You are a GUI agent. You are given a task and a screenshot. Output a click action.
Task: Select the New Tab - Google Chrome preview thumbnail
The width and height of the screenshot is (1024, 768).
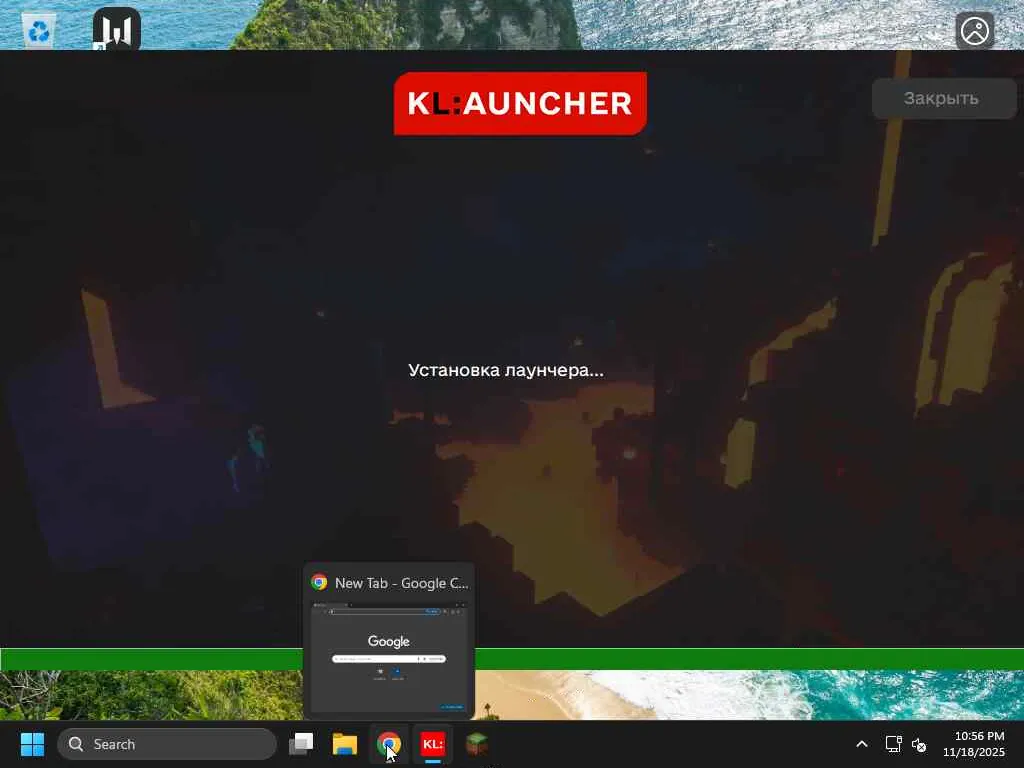389,656
